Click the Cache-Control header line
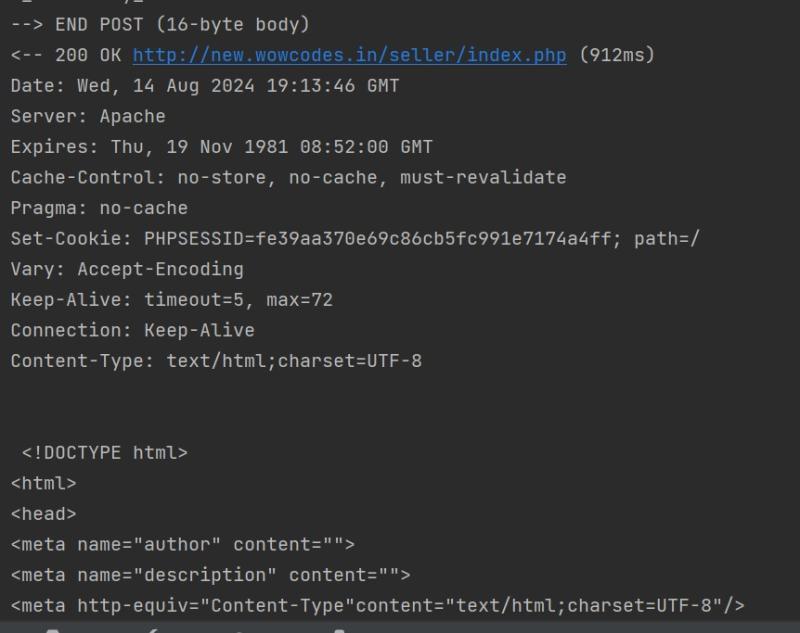The height and width of the screenshot is (633, 800). tap(288, 178)
